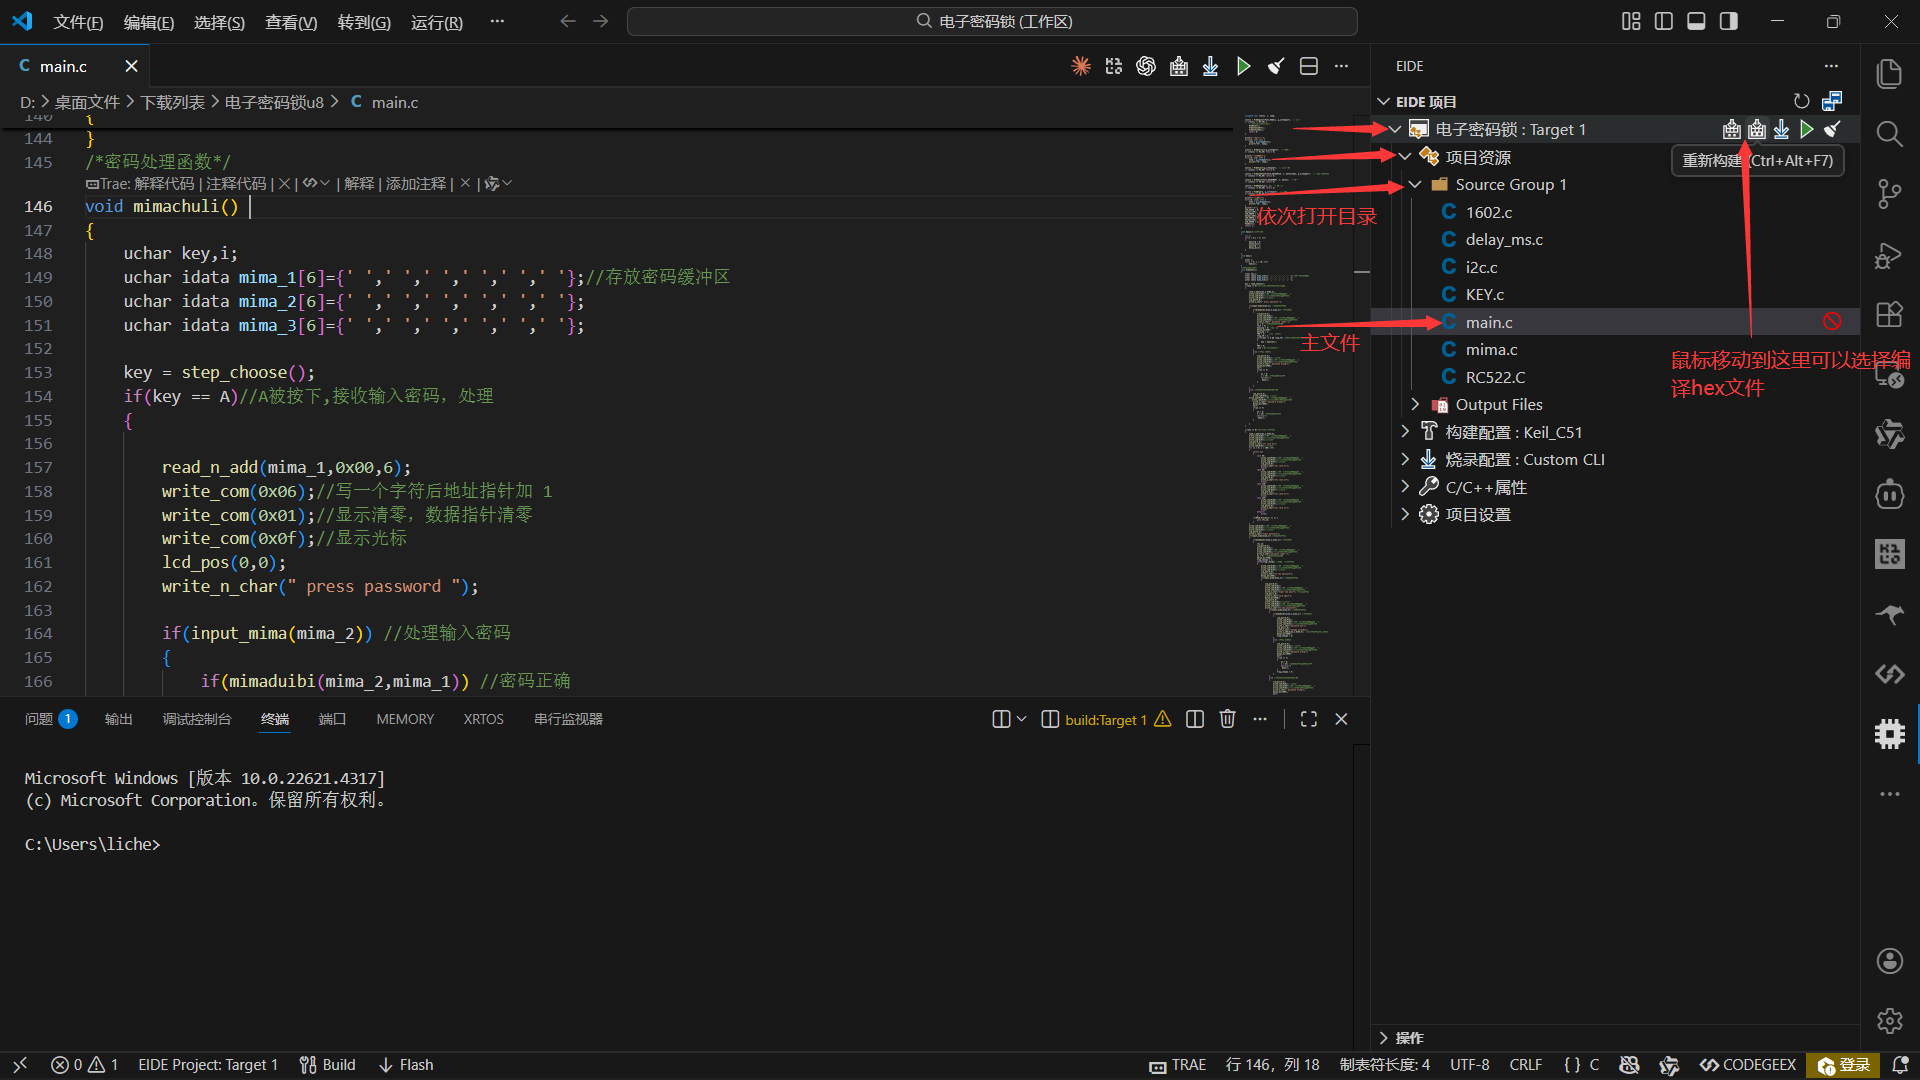
Task: Collapse the Source Group 1 folder
Action: (x=1415, y=184)
